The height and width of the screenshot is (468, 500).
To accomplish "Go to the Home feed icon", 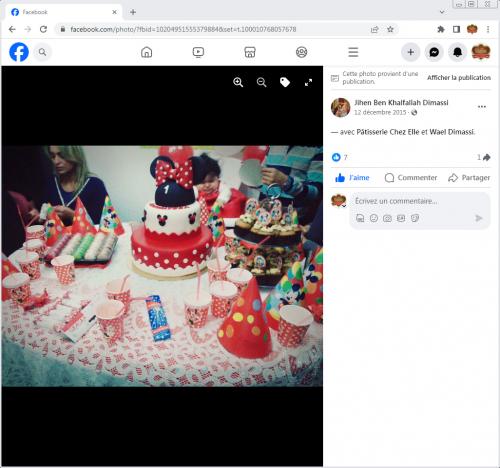I will [x=146, y=52].
